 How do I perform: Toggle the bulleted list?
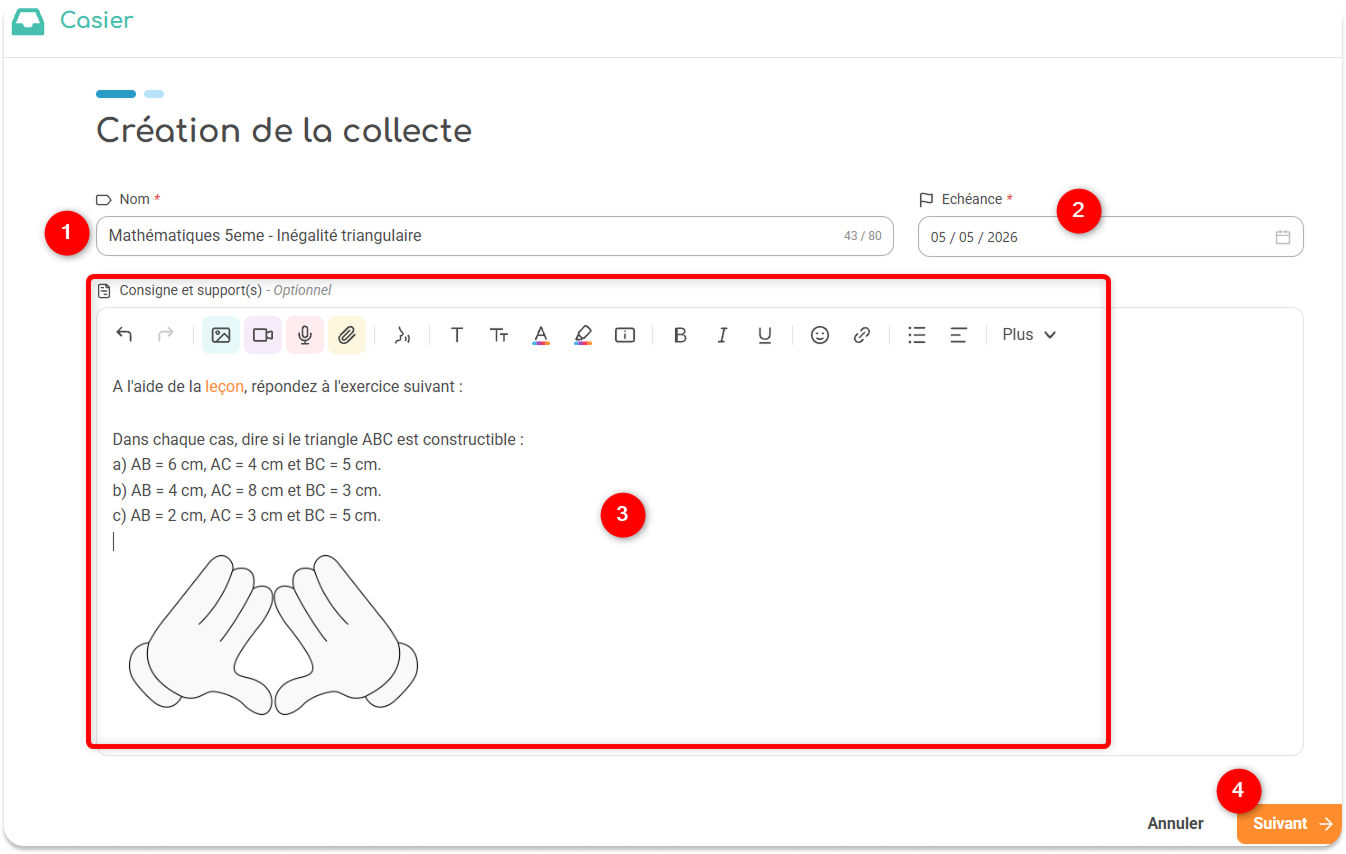(916, 335)
